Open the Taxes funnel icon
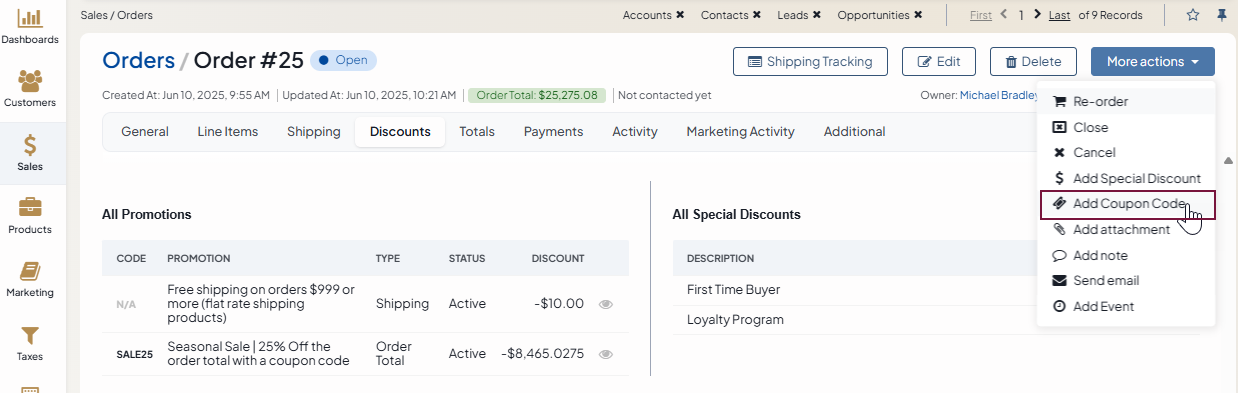 (x=30, y=335)
